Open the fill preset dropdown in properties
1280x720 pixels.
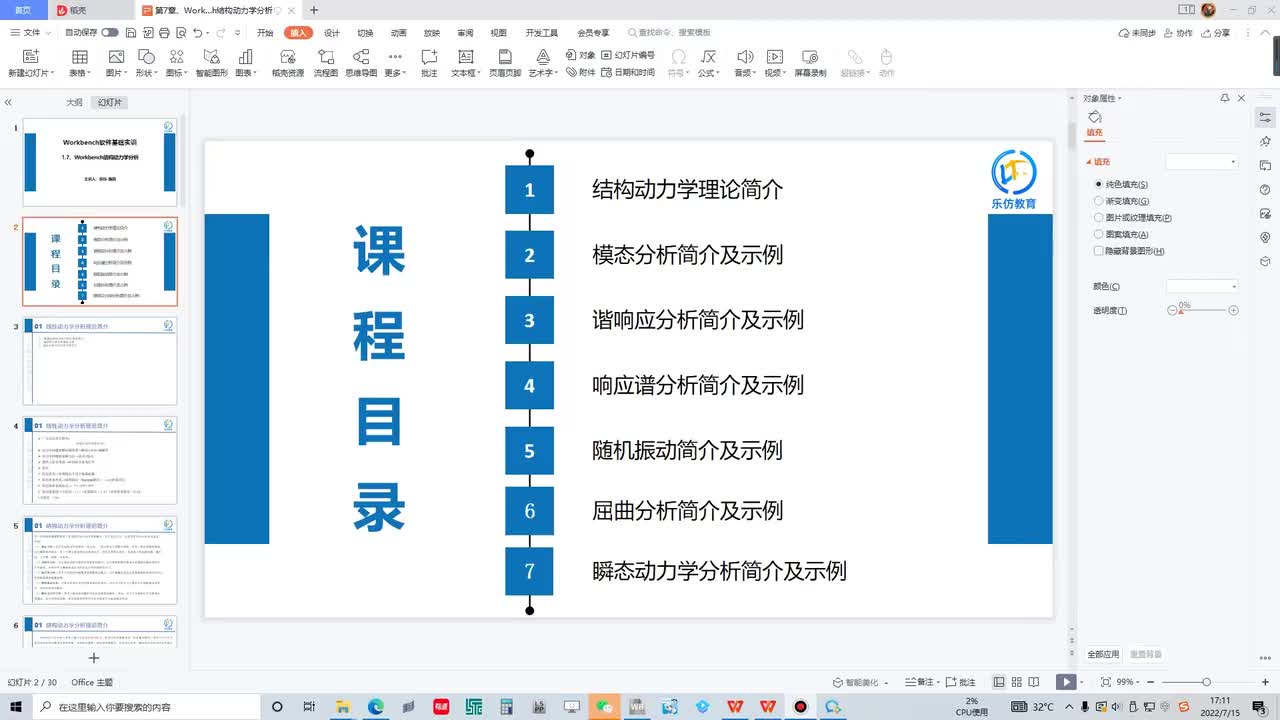click(1203, 162)
